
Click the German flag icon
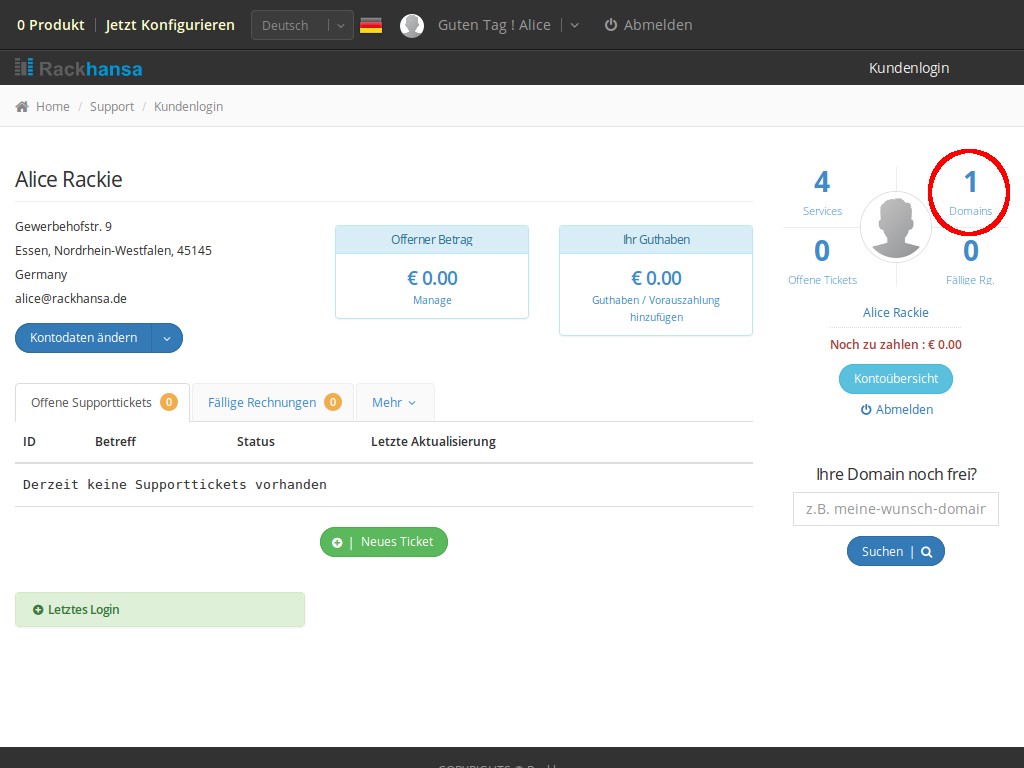[371, 25]
